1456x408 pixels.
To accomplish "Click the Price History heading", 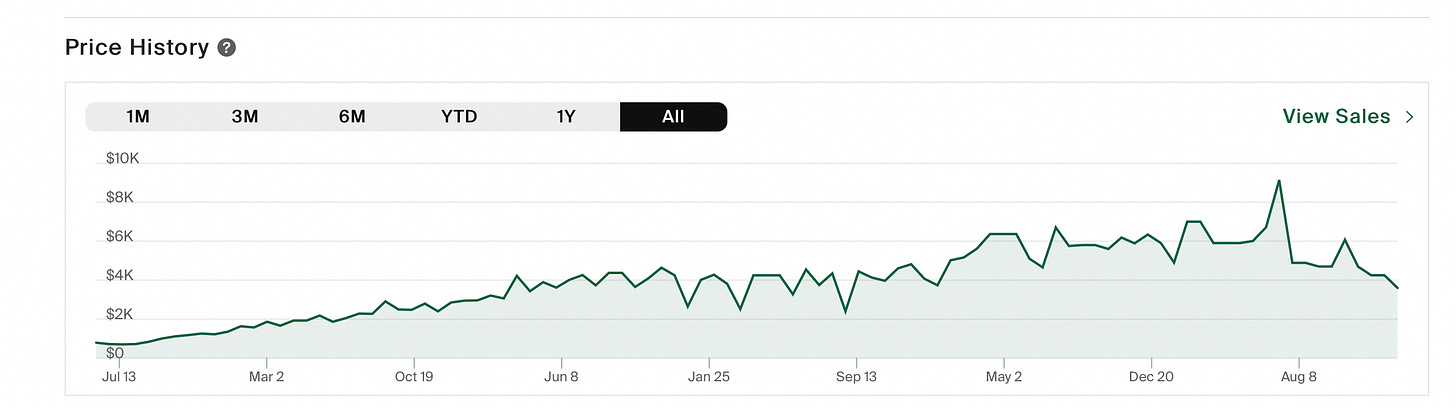I will (137, 47).
